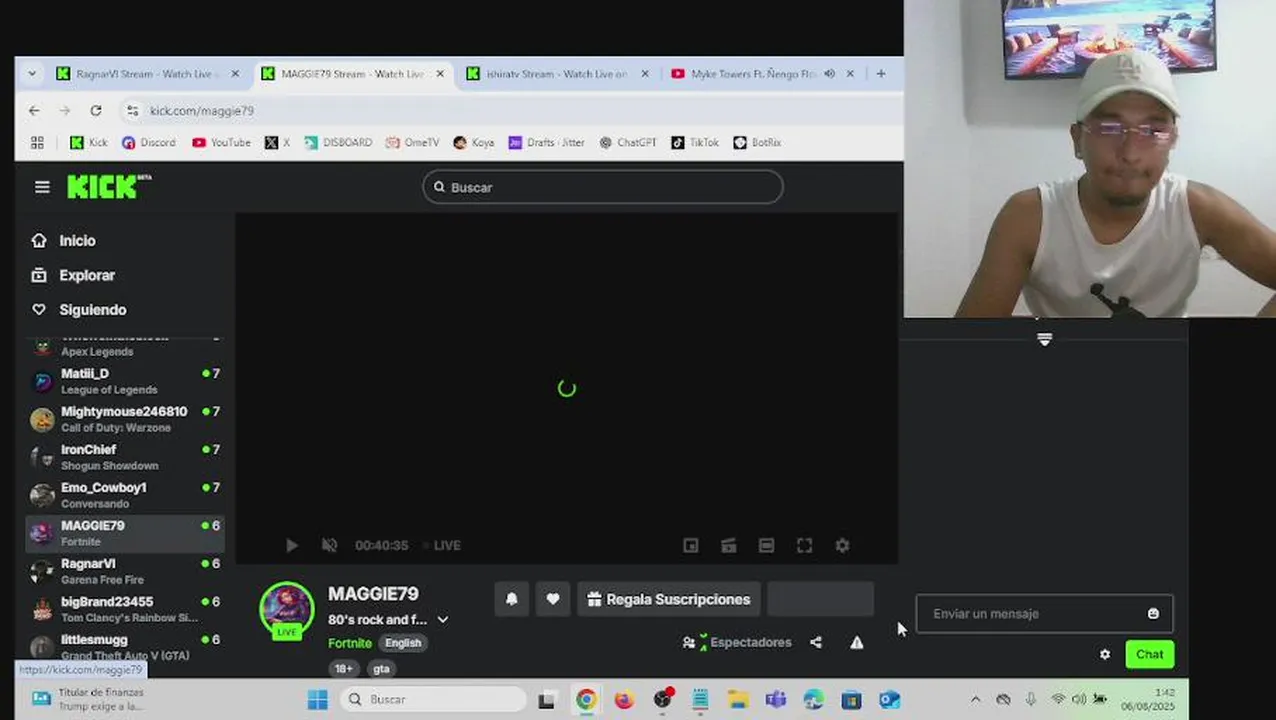
Task: Open IronChief channel in sidebar
Action: coord(125,456)
